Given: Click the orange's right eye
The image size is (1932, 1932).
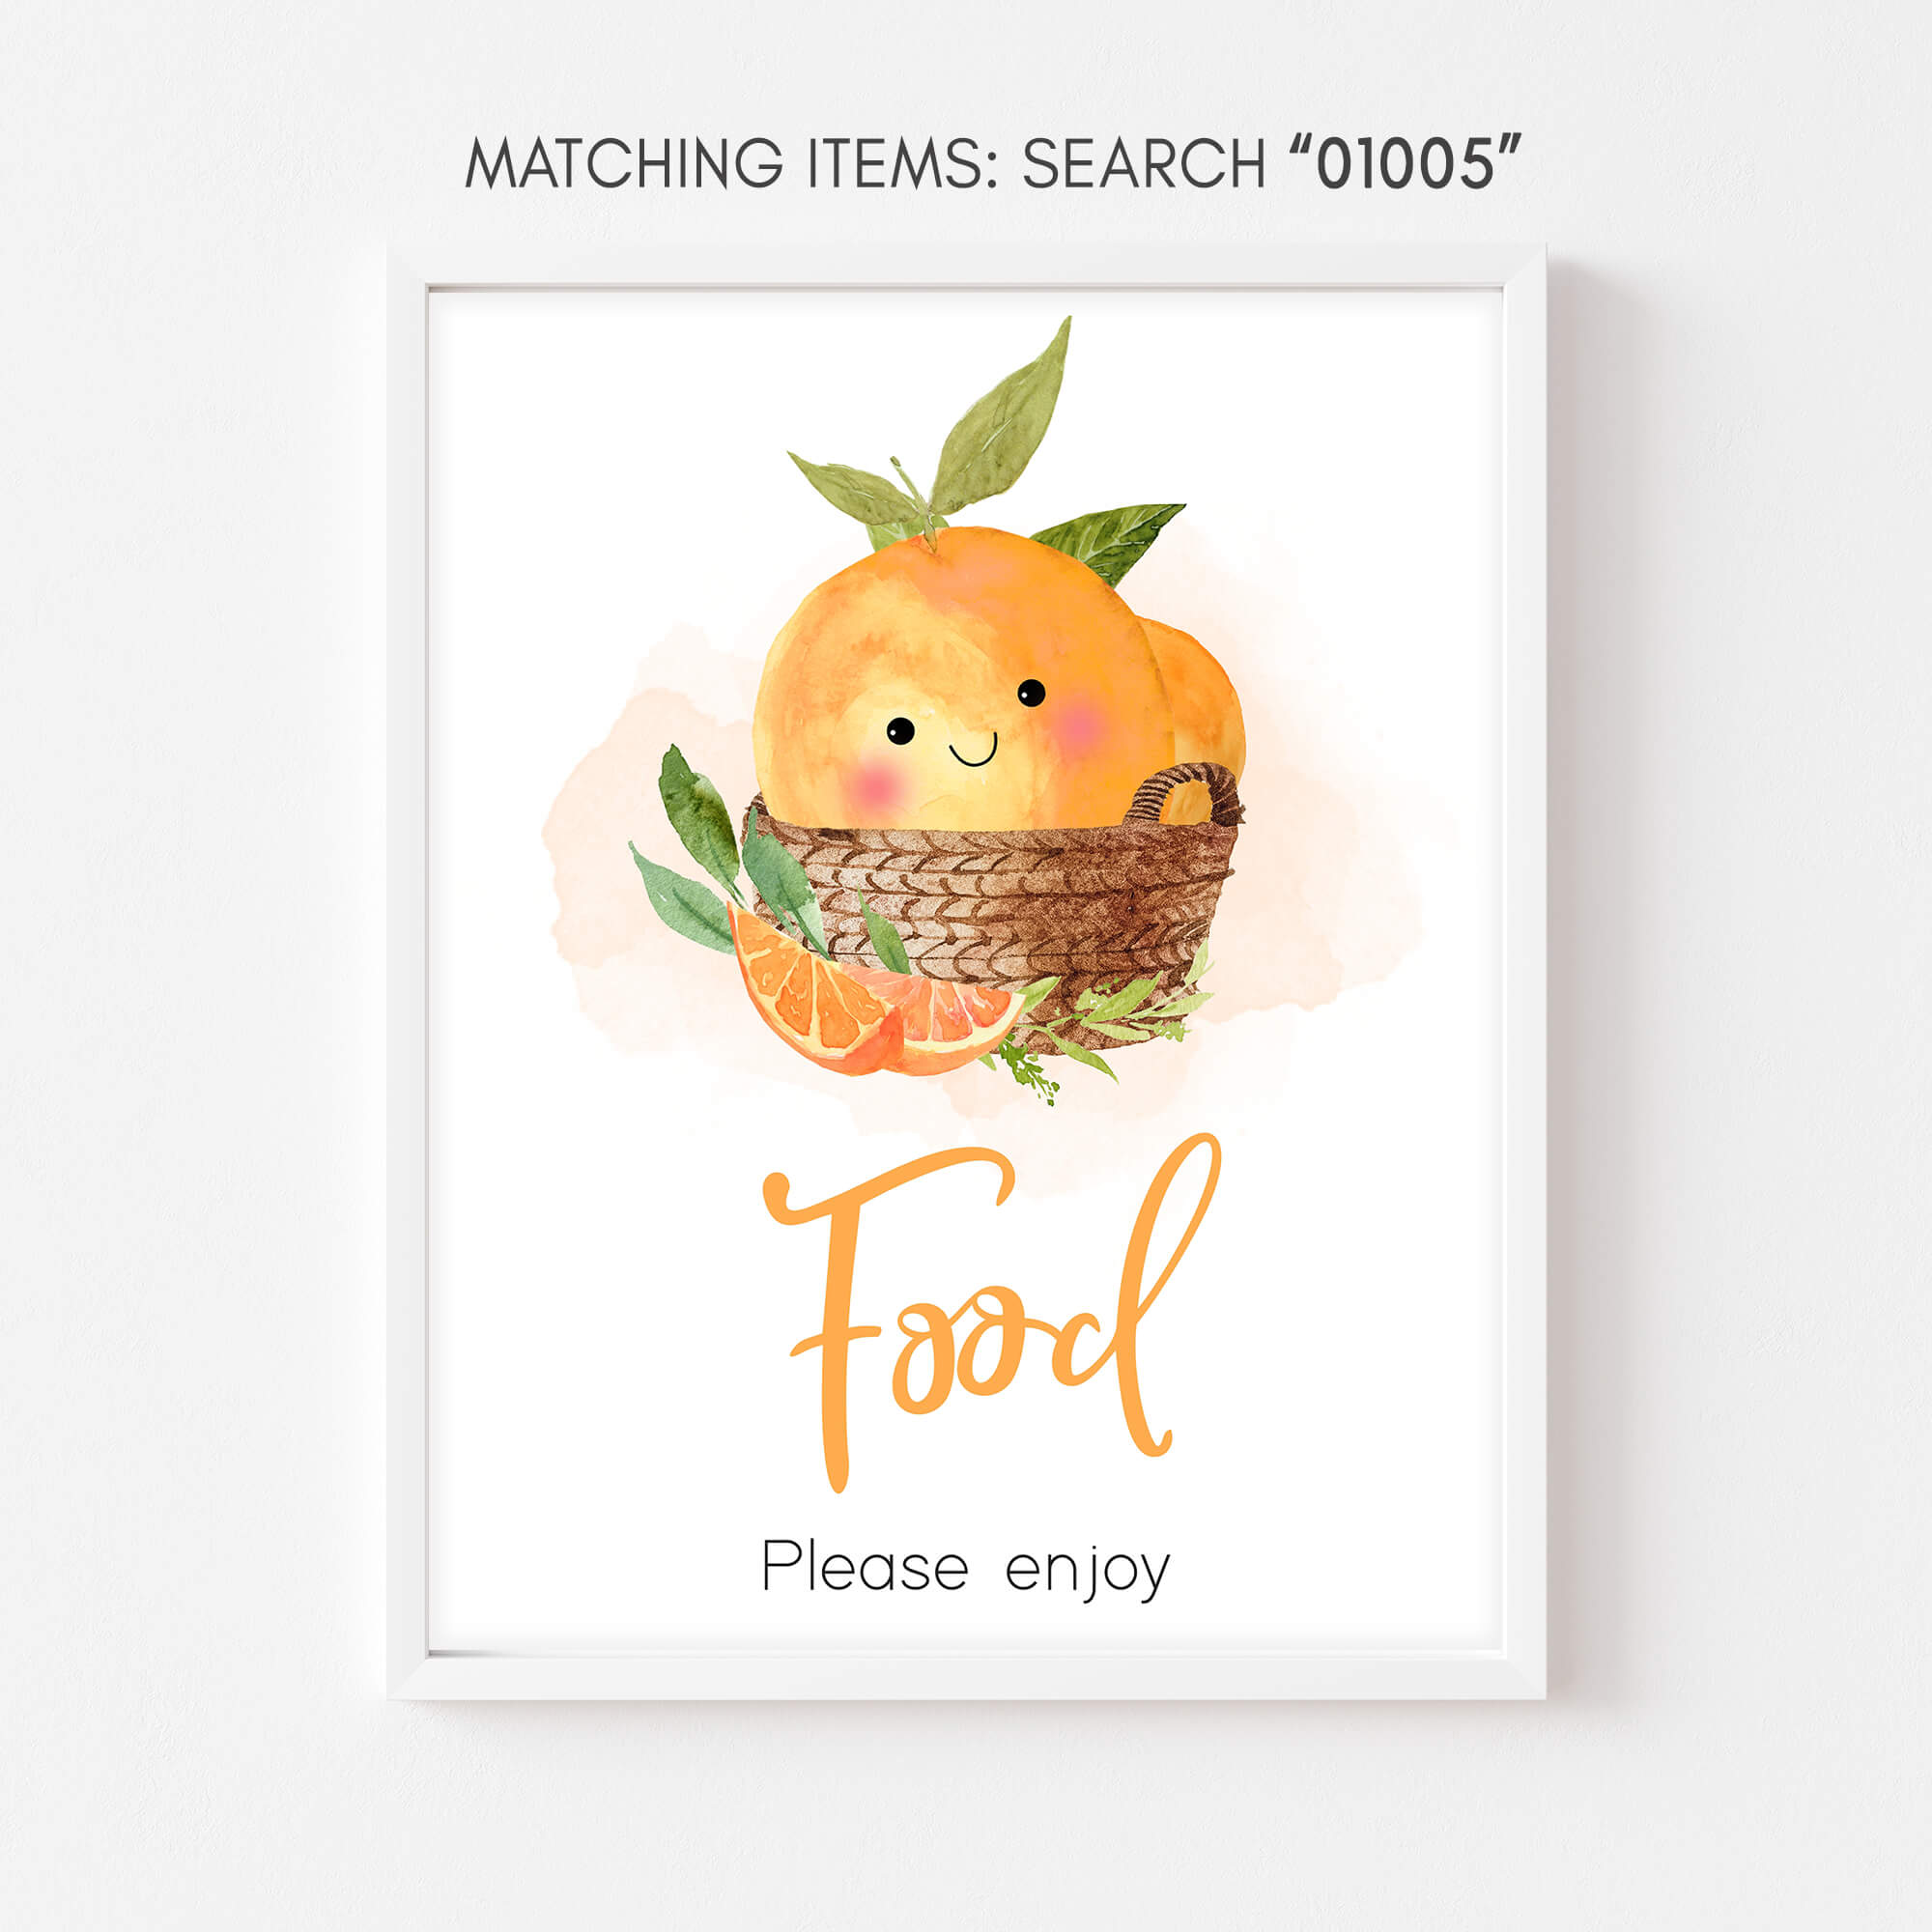Looking at the screenshot, I should point(1031,692).
